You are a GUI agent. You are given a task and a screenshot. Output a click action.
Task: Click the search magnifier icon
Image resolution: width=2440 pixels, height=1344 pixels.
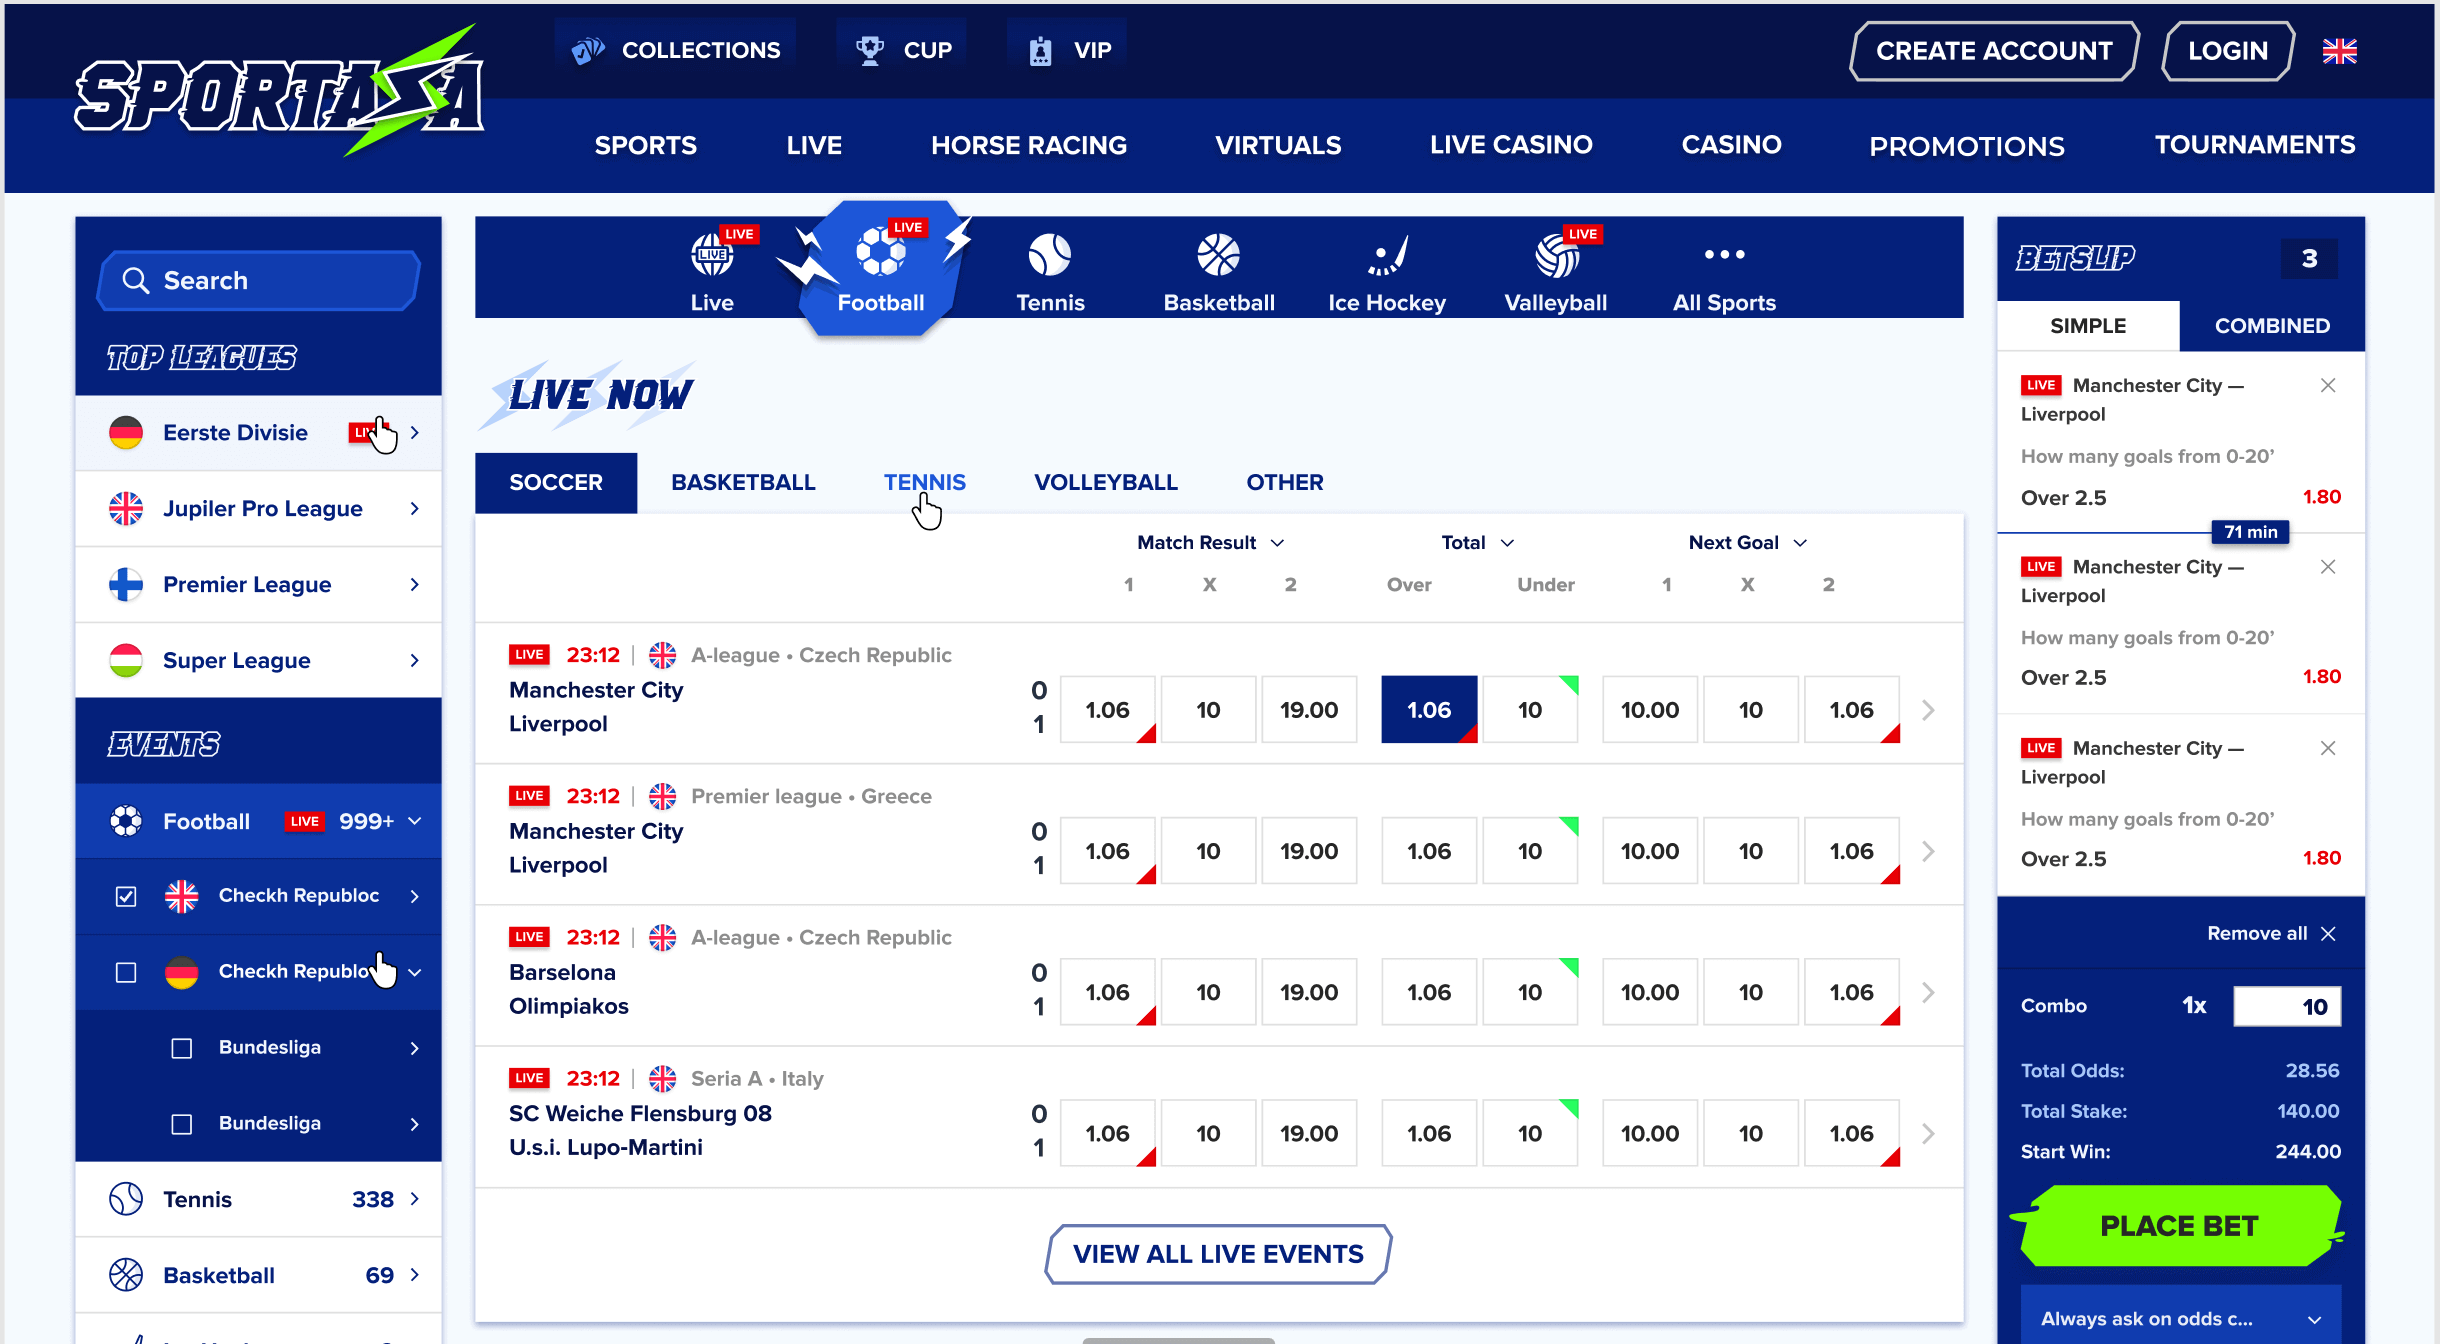coord(136,281)
